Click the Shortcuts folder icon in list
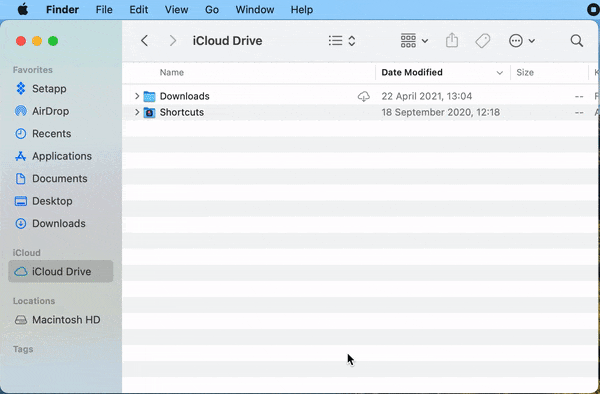The width and height of the screenshot is (600, 394). pyautogui.click(x=149, y=112)
